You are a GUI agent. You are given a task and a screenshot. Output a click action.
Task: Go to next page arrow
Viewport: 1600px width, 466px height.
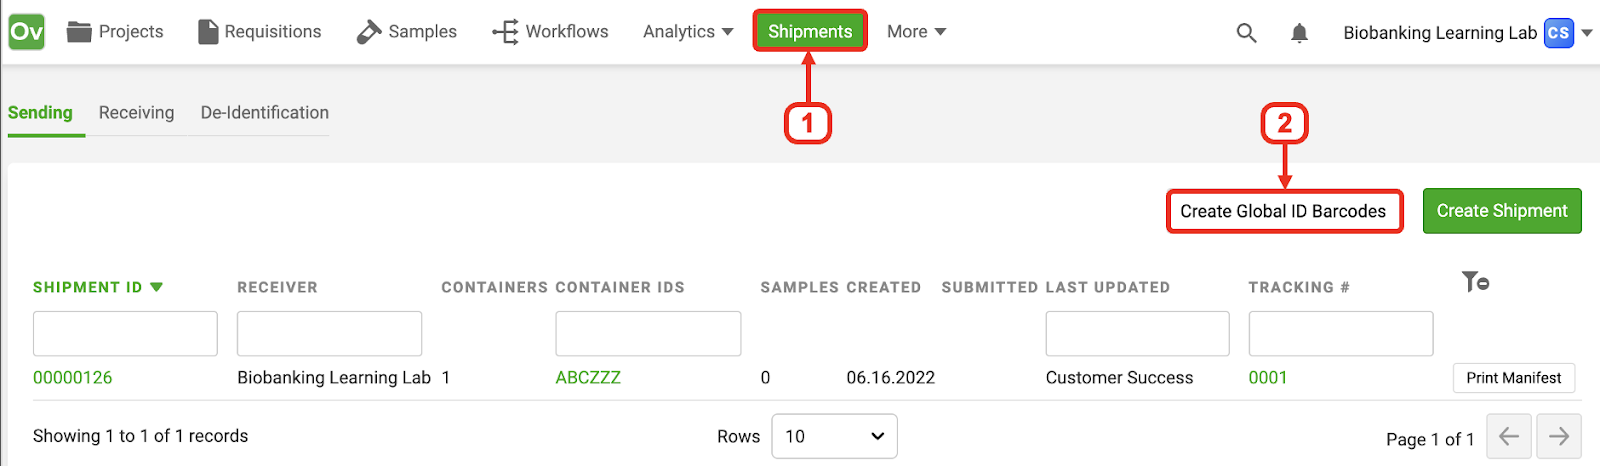1559,436
